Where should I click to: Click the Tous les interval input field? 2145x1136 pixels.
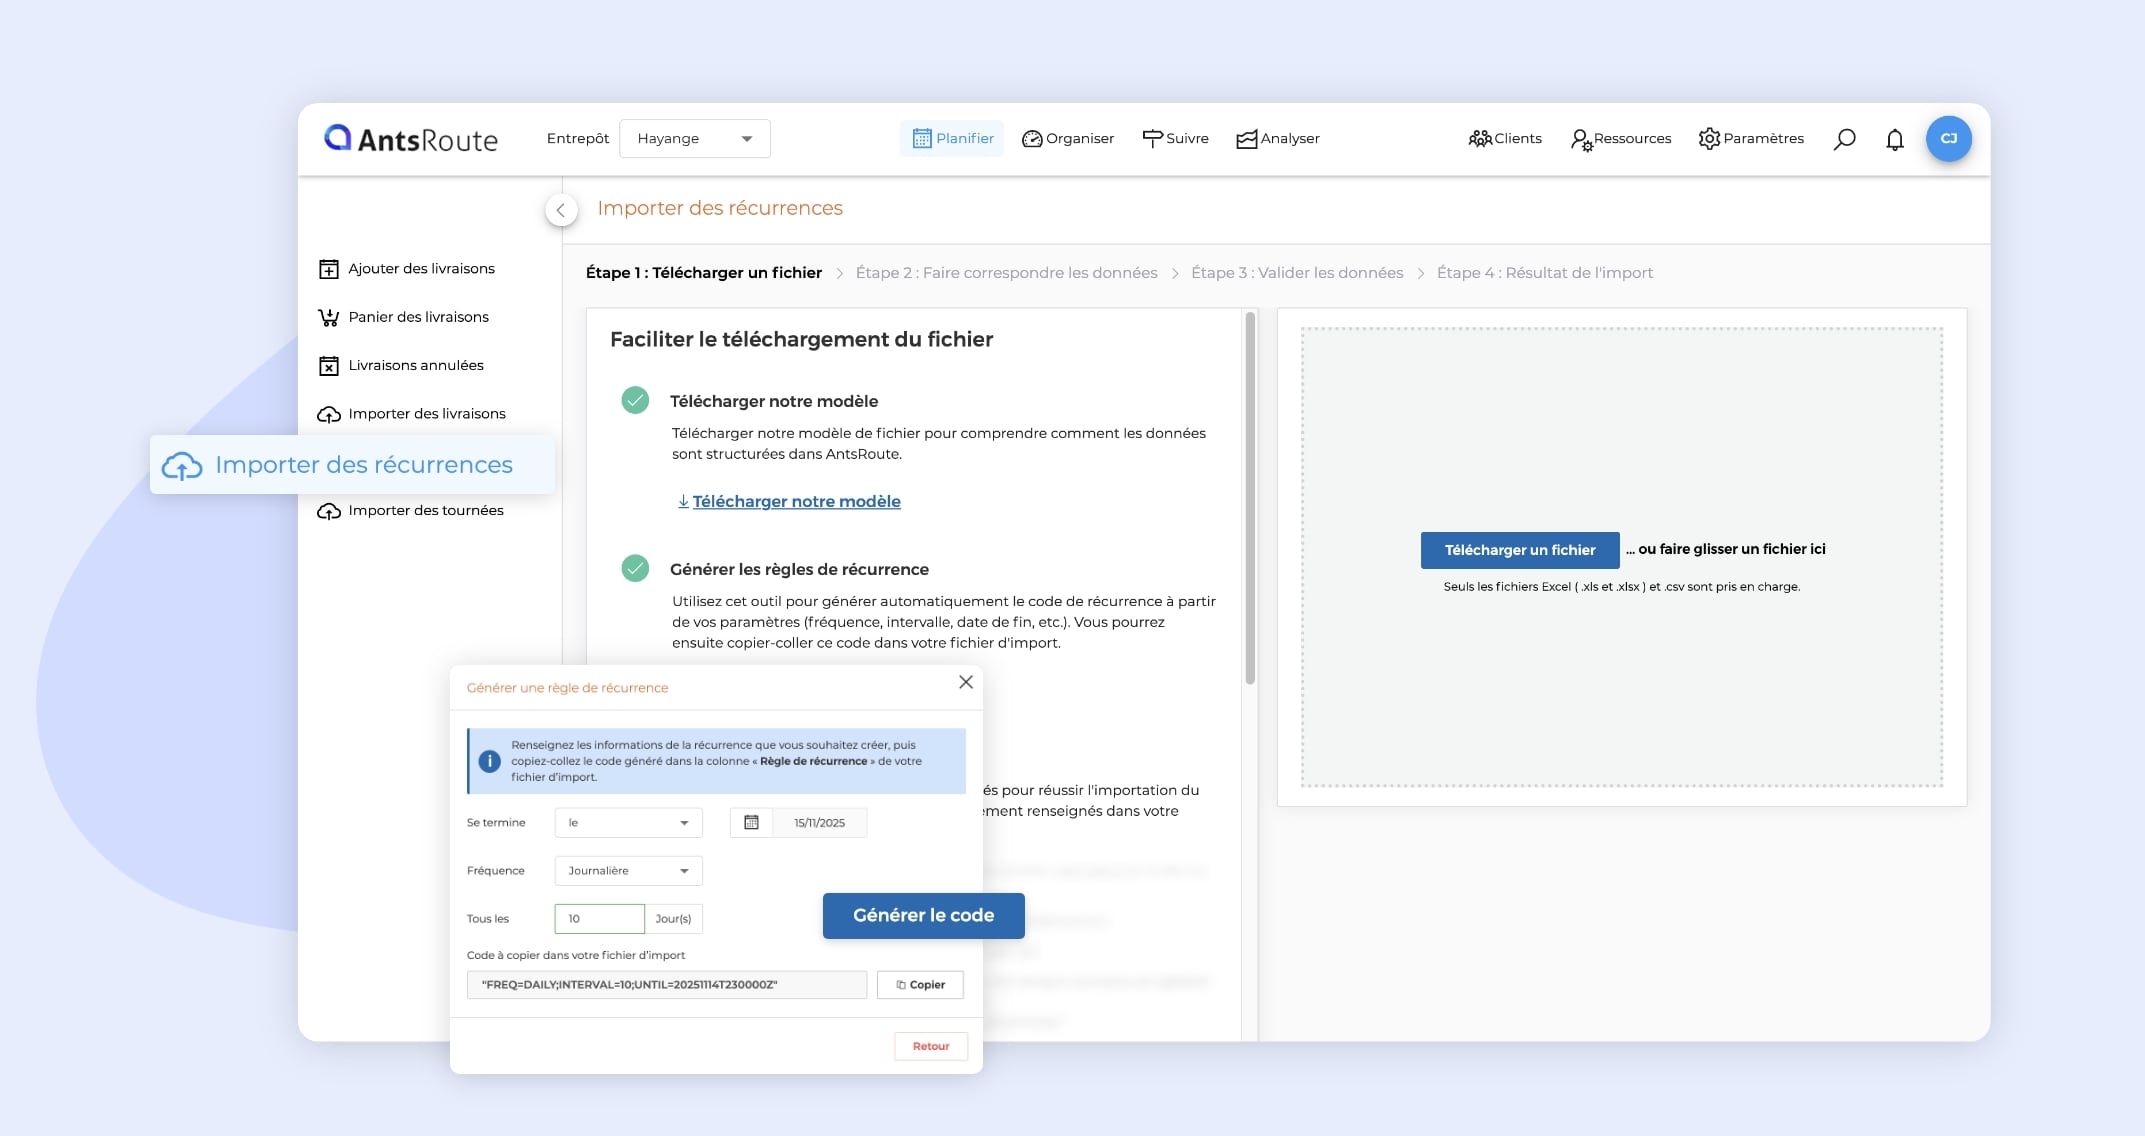599,918
